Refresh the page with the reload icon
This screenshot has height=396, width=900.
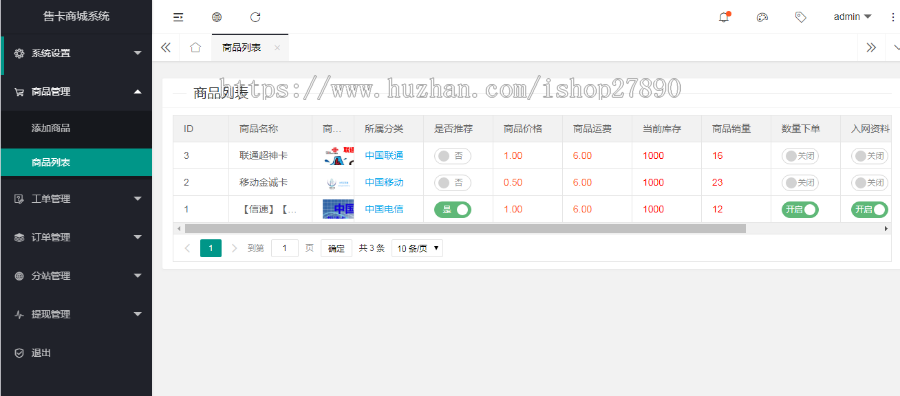click(255, 17)
